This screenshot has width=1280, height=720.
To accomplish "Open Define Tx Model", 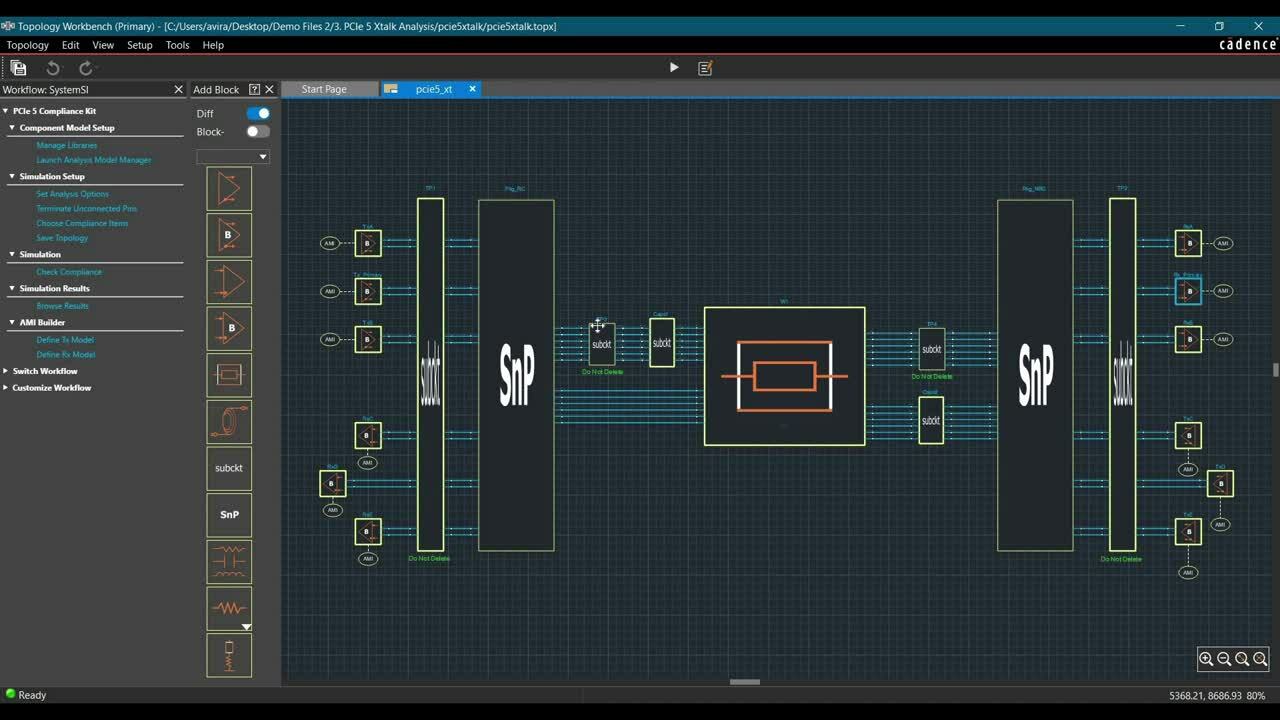I will (65, 340).
